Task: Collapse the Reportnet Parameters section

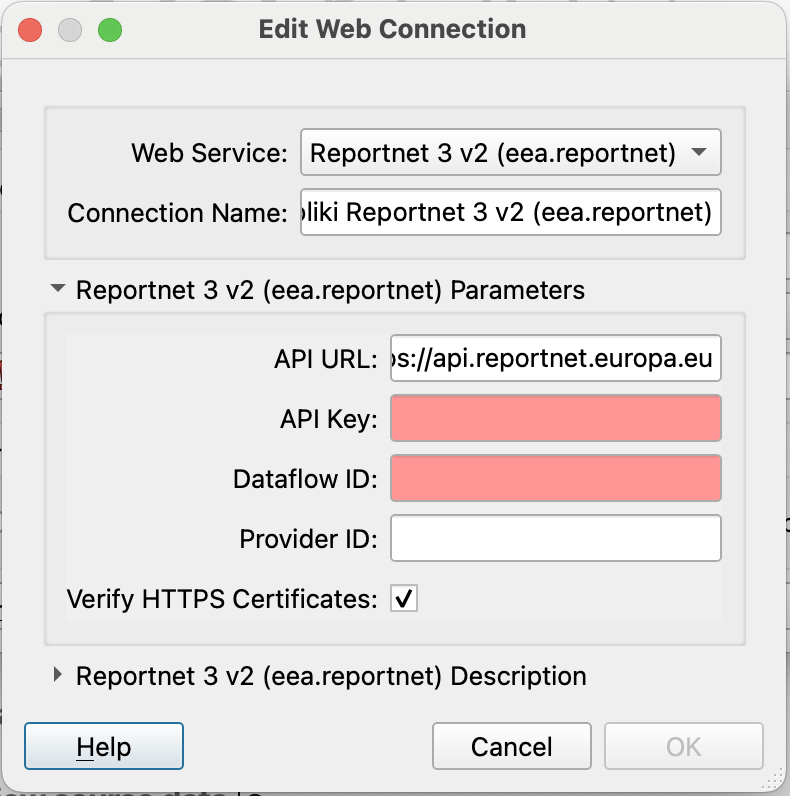Action: (58, 288)
